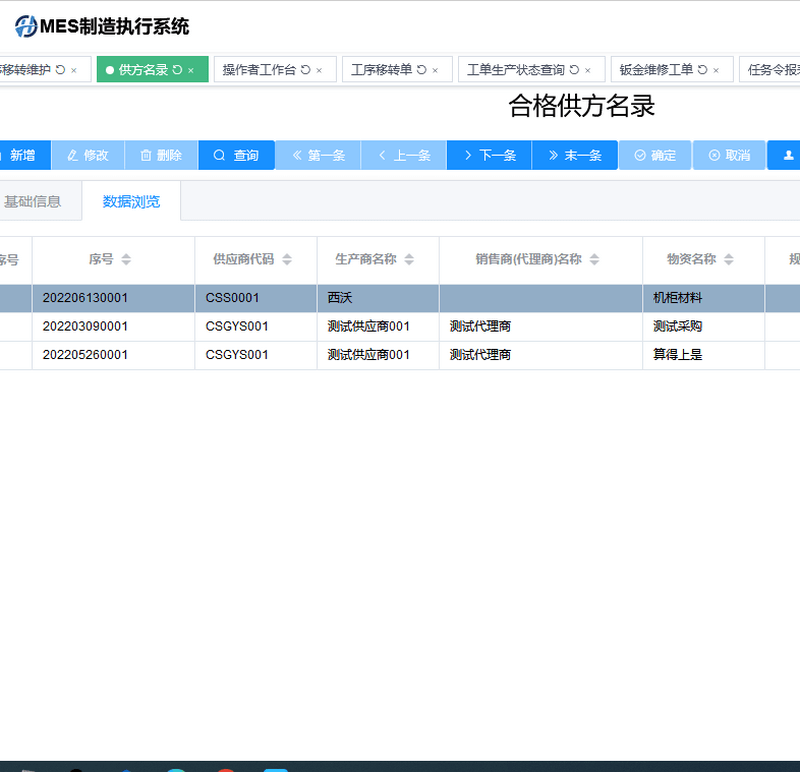This screenshot has width=800, height=772.
Task: Click the 查询 search button
Action: tap(236, 155)
